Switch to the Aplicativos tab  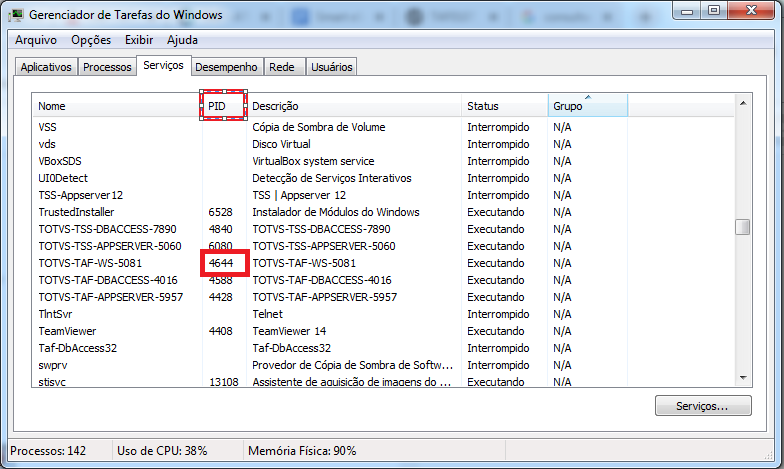pos(46,67)
